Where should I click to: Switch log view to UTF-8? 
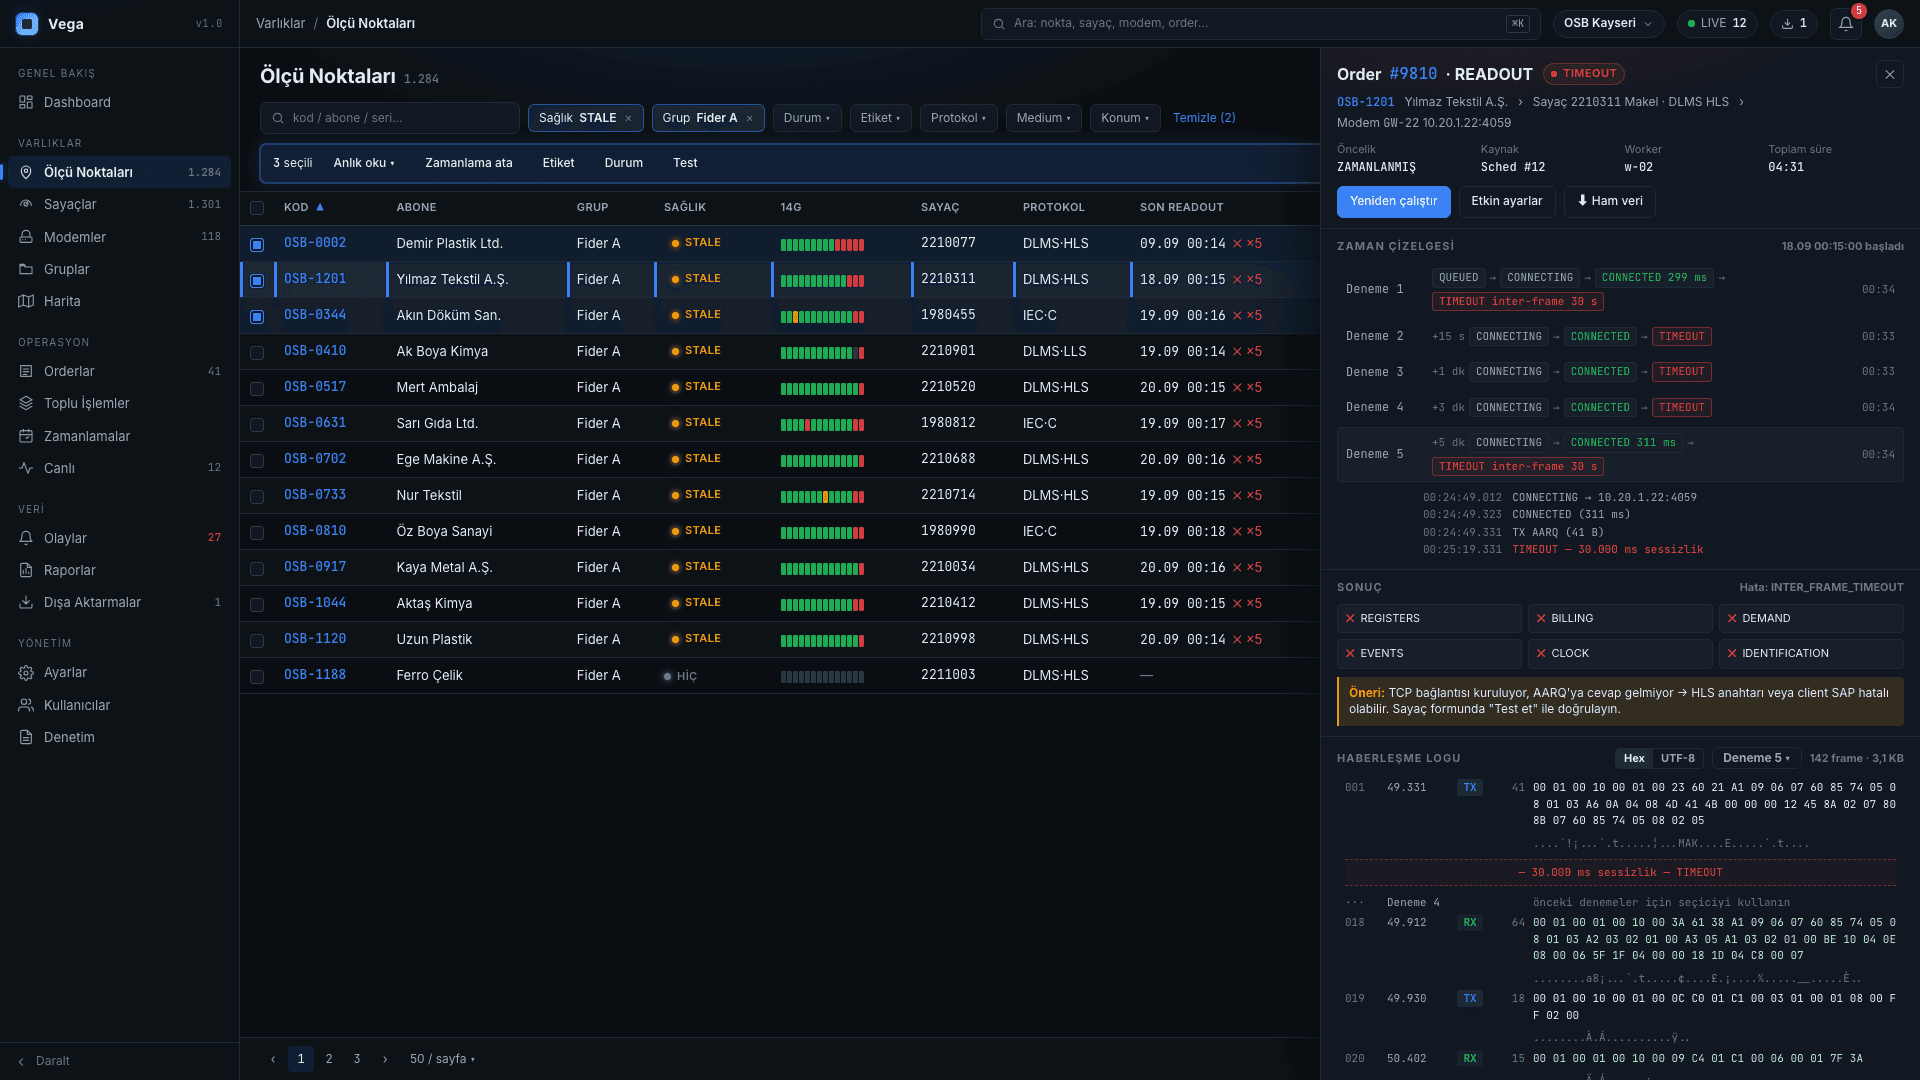pos(1678,758)
